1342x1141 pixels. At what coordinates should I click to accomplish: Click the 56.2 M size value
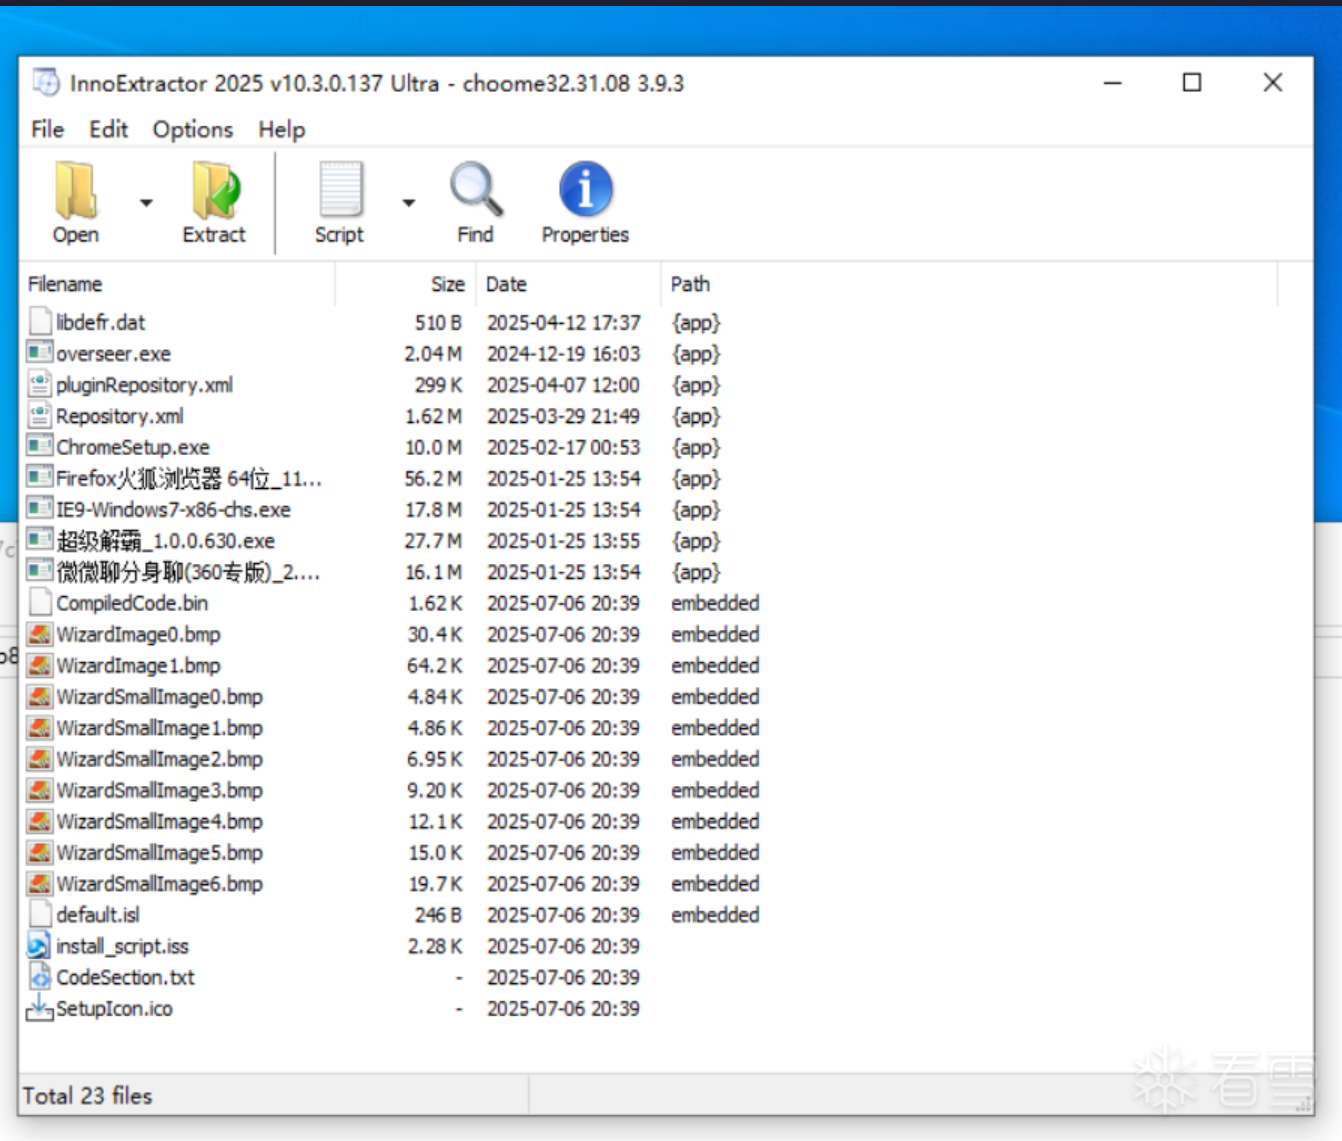pyautogui.click(x=433, y=478)
